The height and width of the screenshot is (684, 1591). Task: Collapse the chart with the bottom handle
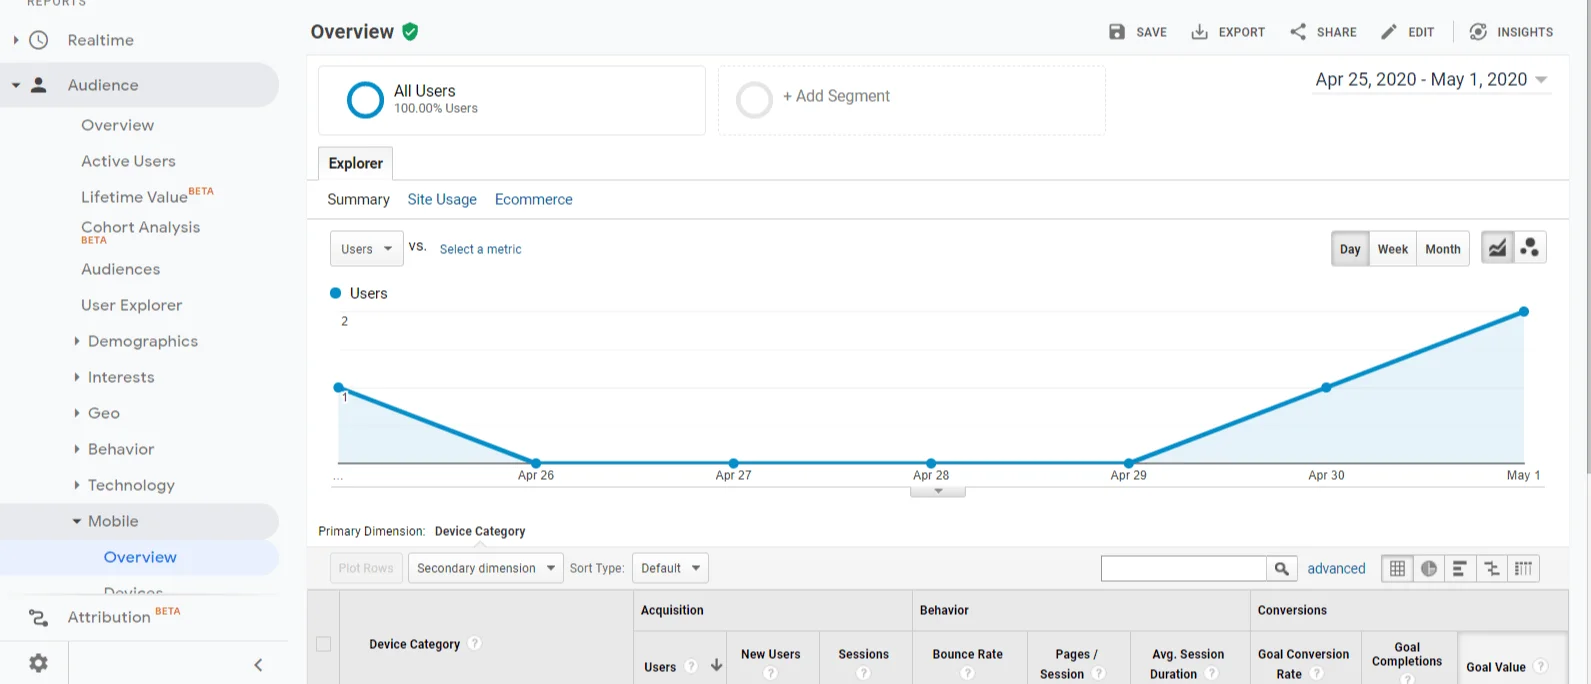click(x=938, y=491)
